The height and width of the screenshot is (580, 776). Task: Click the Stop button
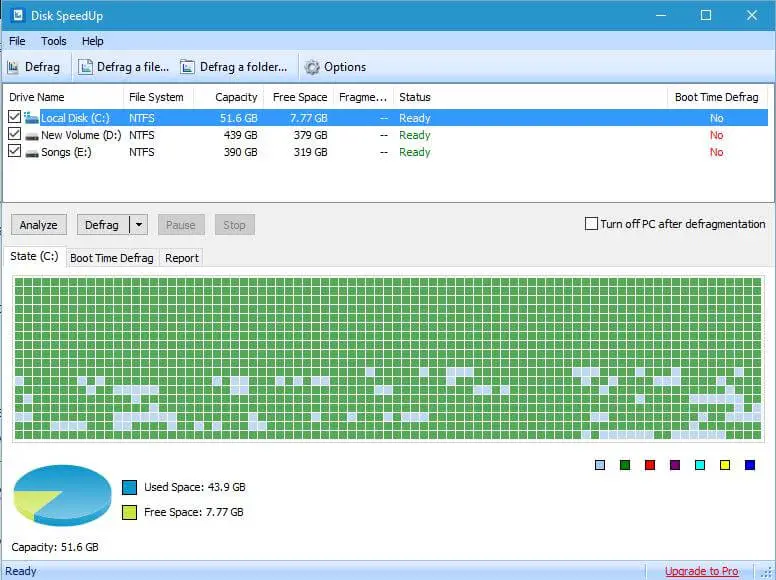[x=235, y=225]
